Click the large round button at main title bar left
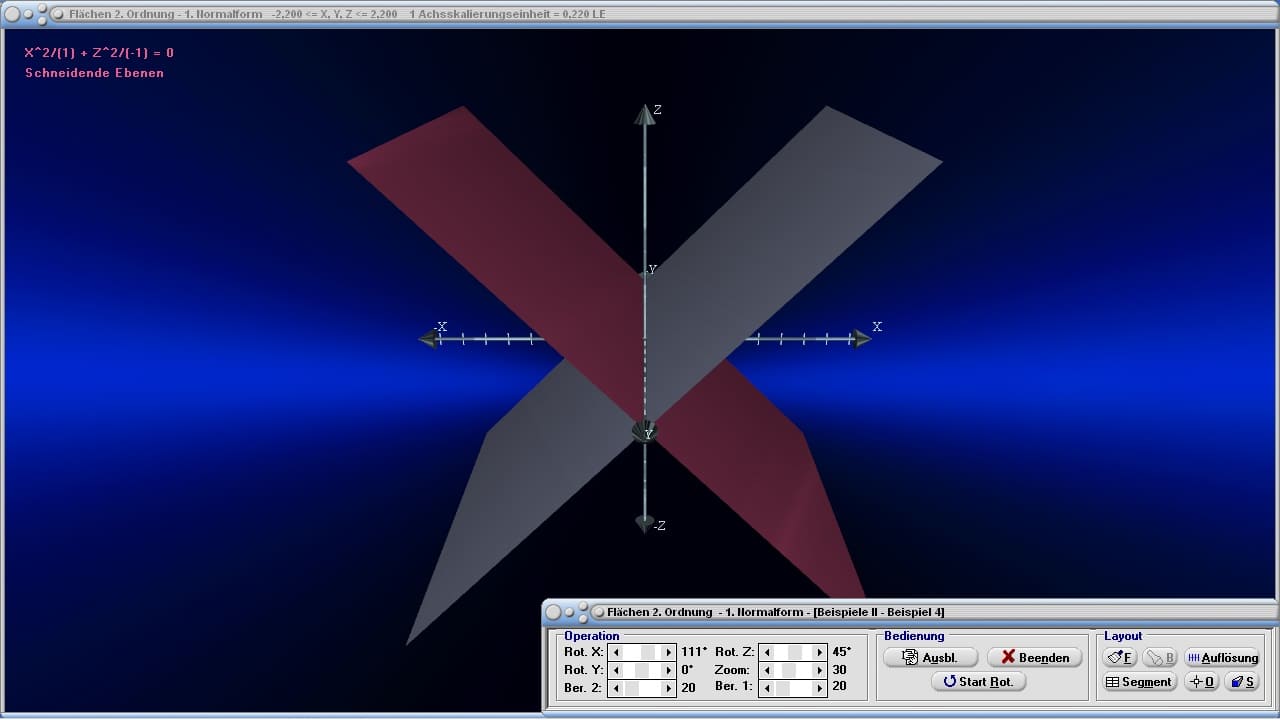 [x=13, y=14]
